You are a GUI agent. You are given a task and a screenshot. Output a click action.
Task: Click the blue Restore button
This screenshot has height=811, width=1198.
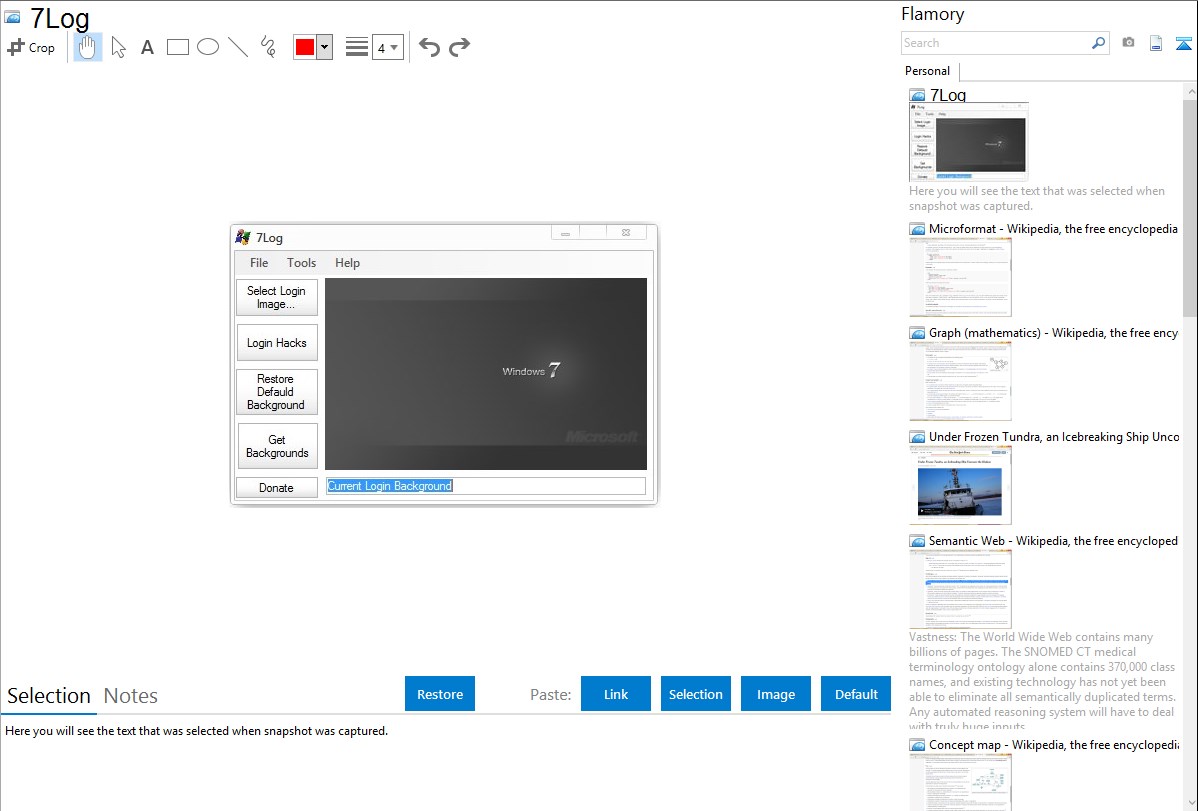tap(440, 694)
